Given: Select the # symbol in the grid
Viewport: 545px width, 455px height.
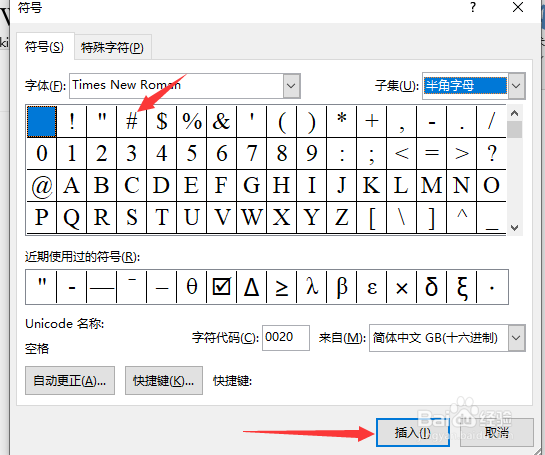Looking at the screenshot, I should tap(132, 122).
